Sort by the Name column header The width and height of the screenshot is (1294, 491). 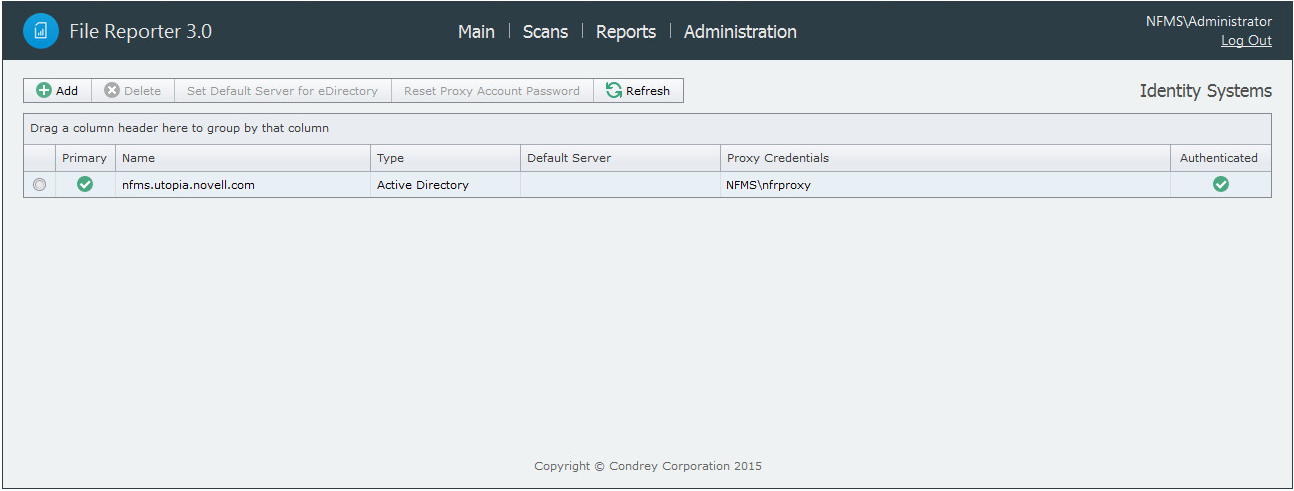[138, 158]
